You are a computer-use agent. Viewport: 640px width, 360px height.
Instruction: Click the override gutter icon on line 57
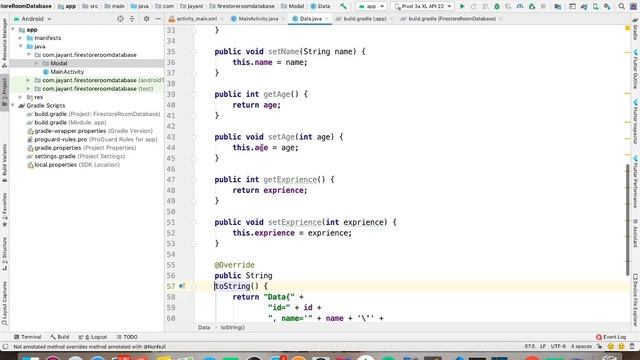tap(182, 286)
